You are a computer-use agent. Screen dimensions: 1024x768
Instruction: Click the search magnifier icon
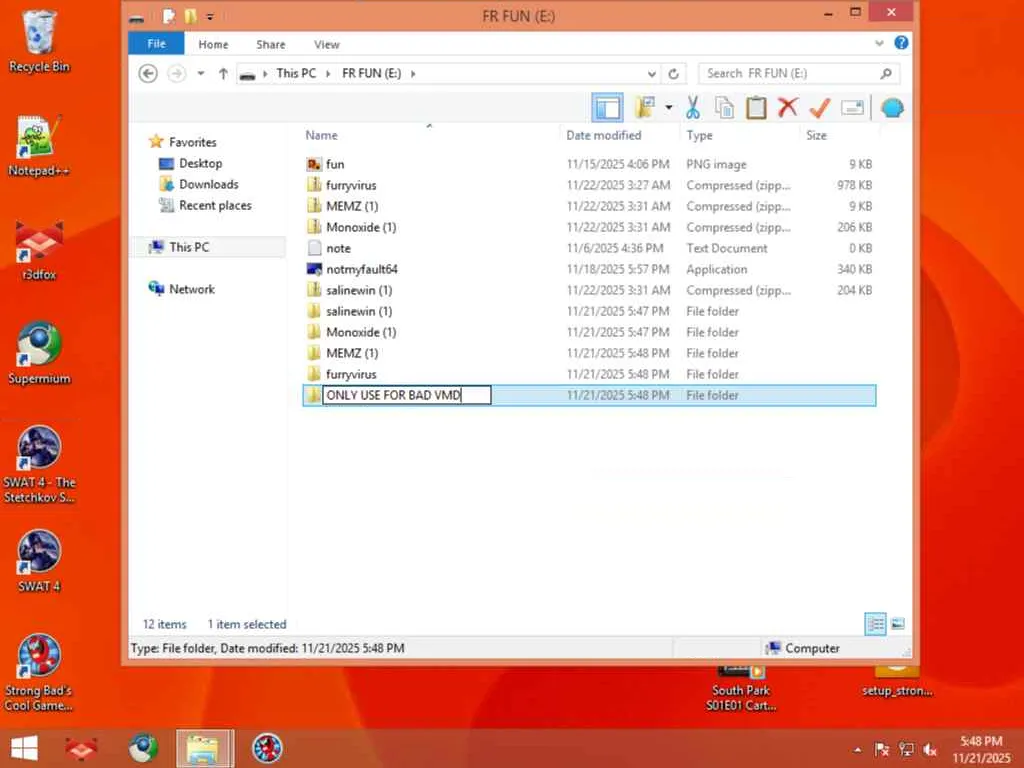pos(886,74)
